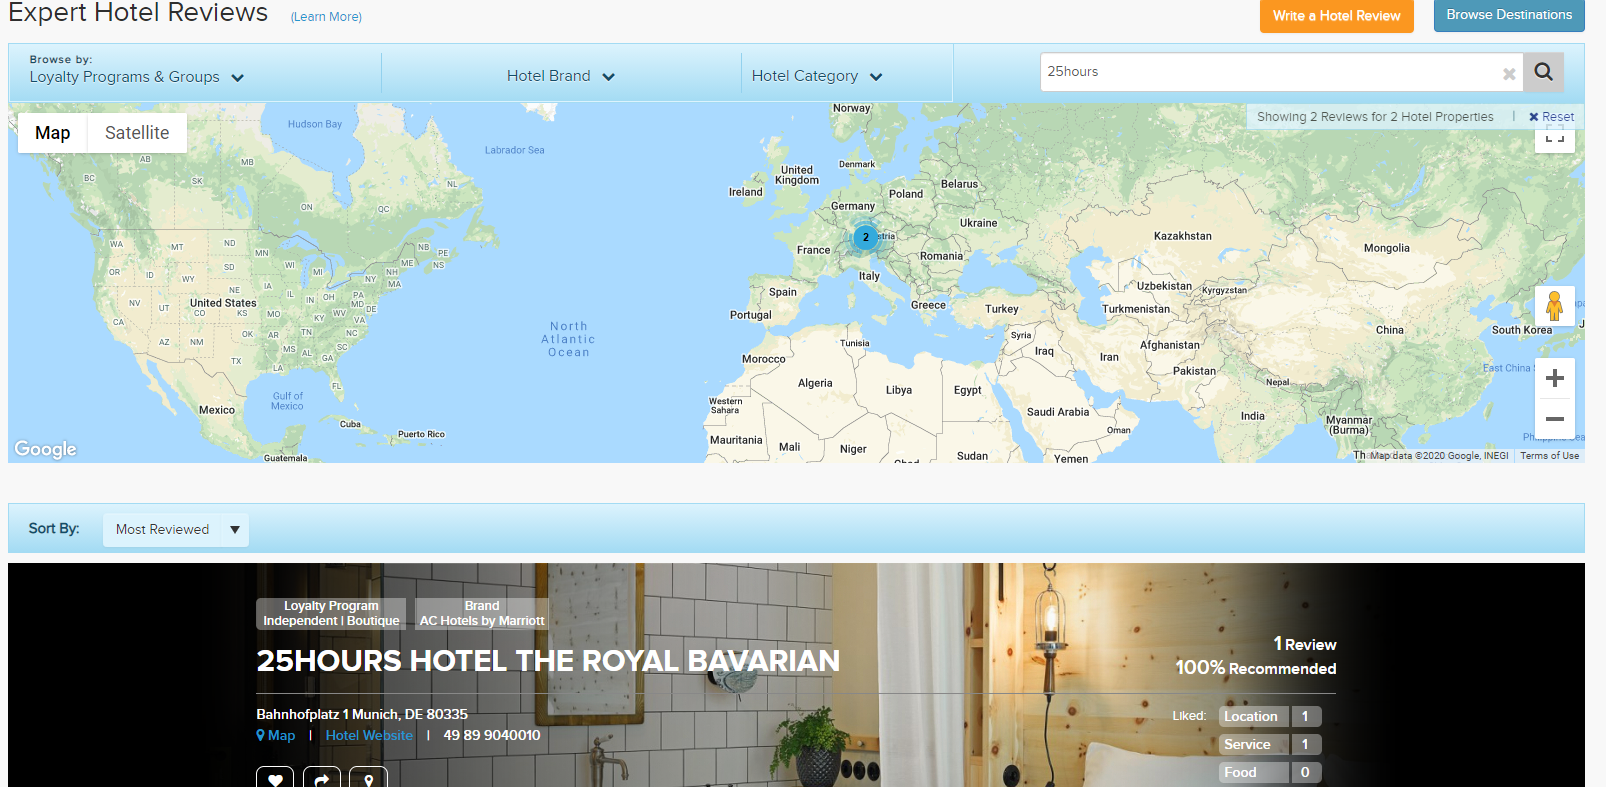Open the Google logo on map

pyautogui.click(x=46, y=449)
